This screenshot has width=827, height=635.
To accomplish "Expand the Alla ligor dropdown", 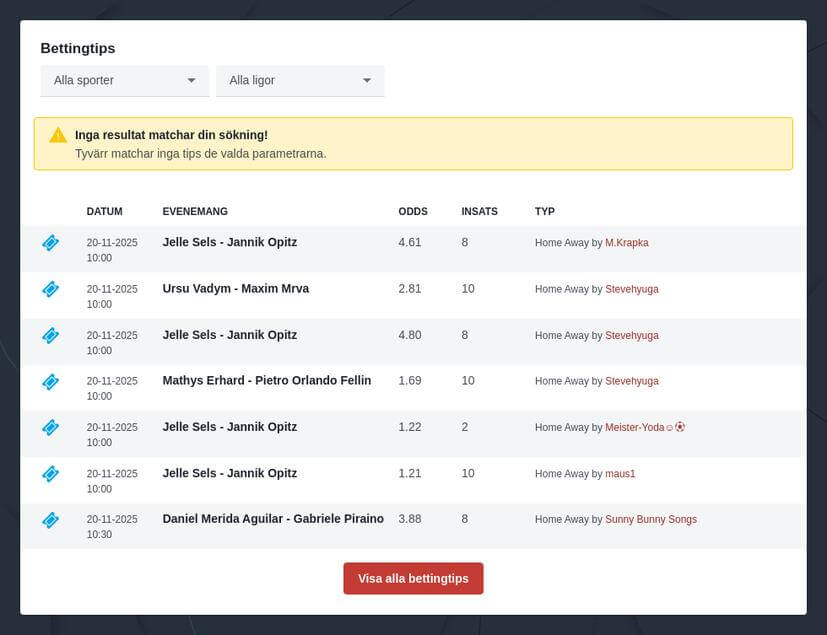I will pos(300,80).
